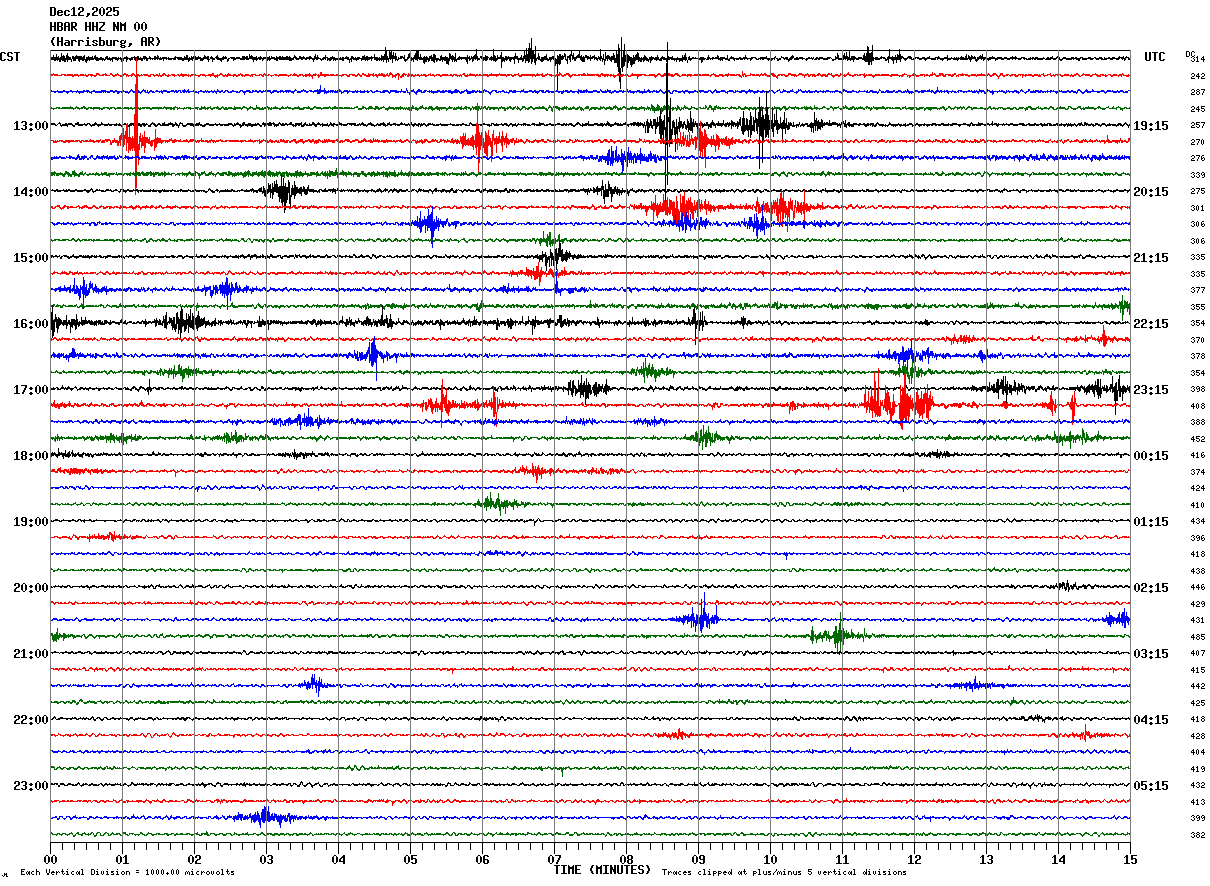Click the 00:15 UTC time label

(1151, 456)
